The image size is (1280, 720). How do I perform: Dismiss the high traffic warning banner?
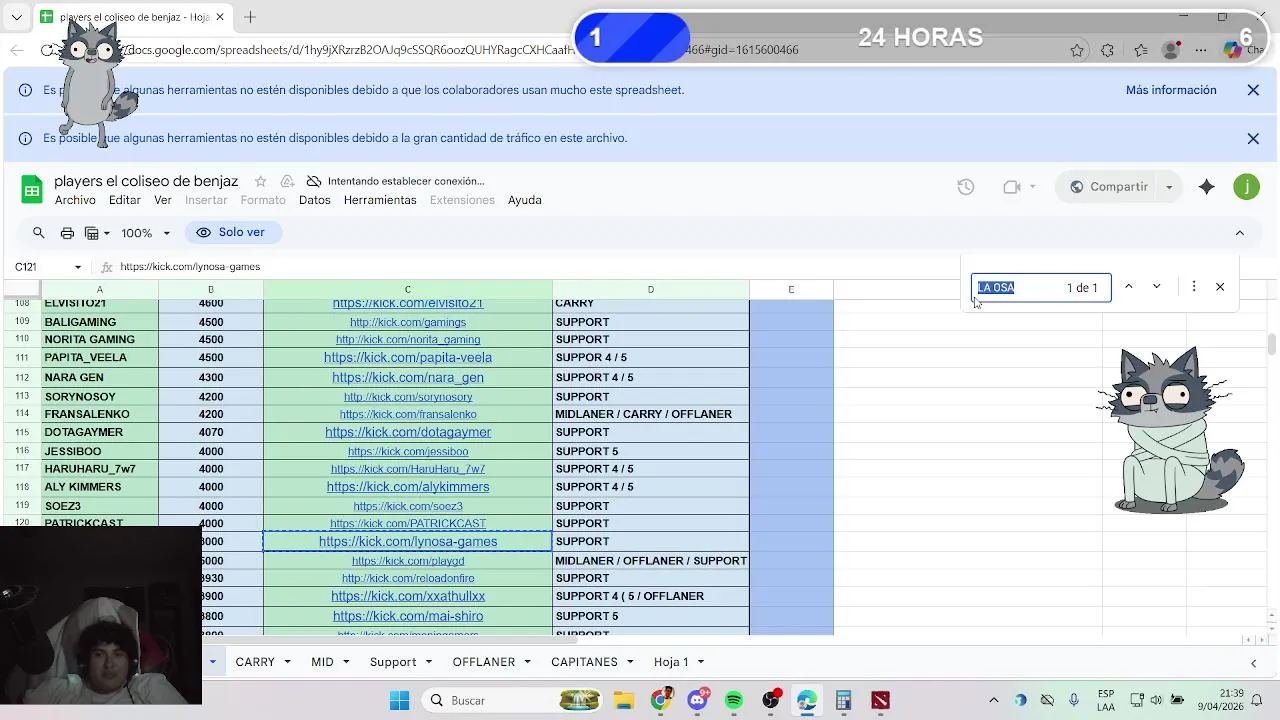click(x=1253, y=139)
